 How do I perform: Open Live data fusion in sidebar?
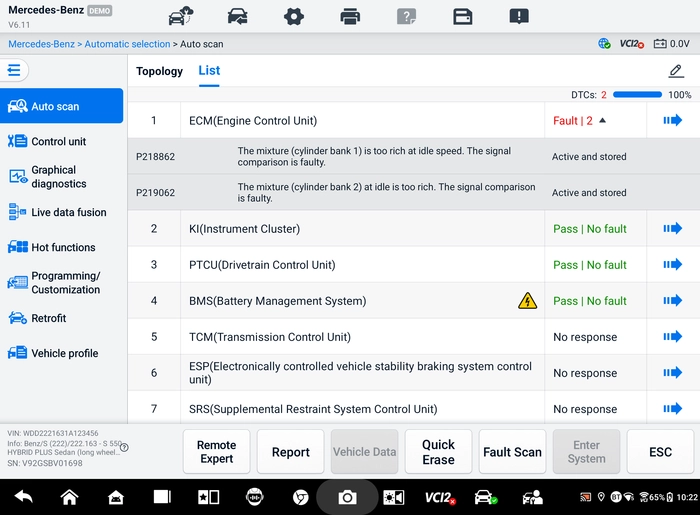[x=62, y=212]
